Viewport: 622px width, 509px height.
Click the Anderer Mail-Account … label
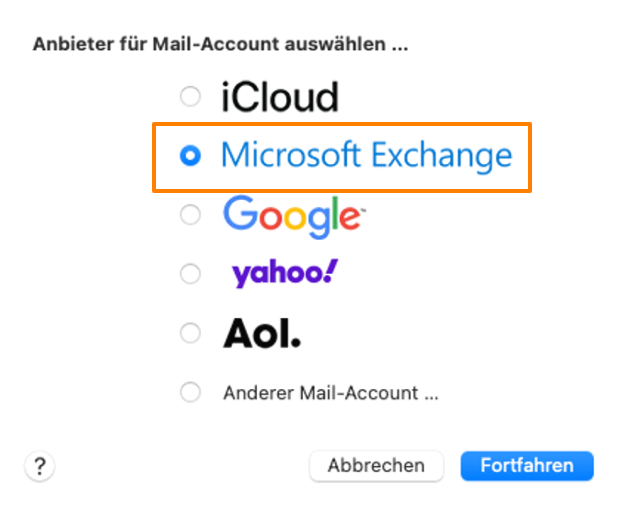tap(331, 393)
